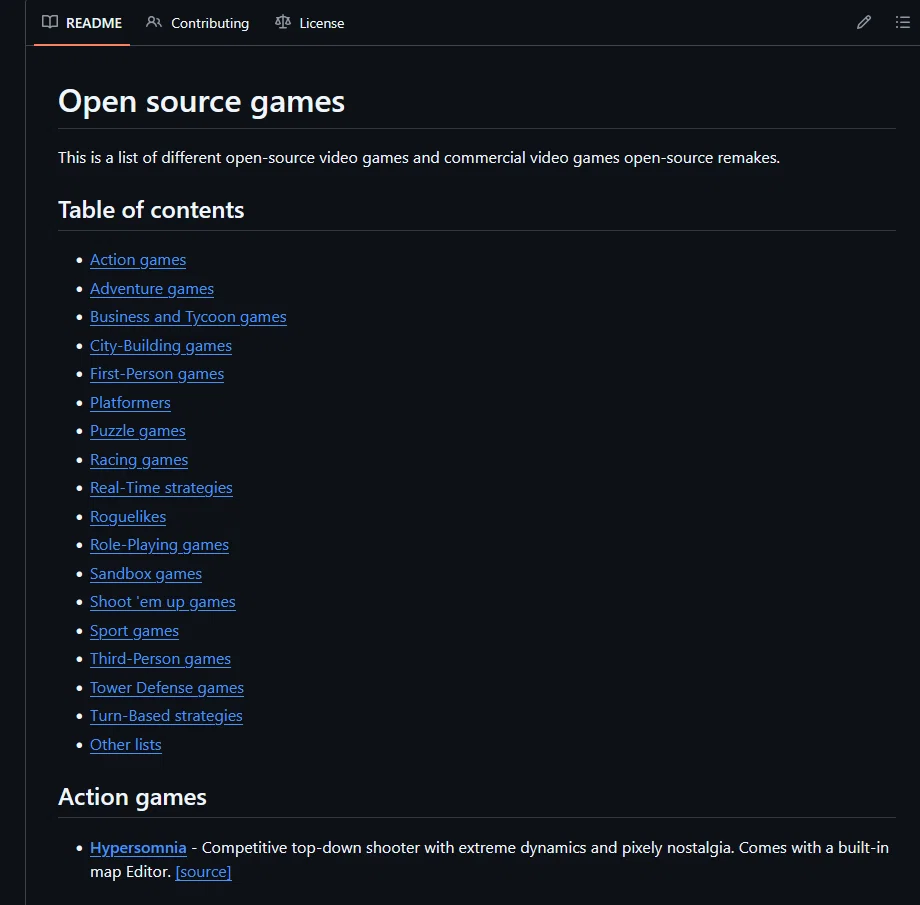The image size is (920, 905).
Task: Open Third-Person games link
Action: [160, 659]
